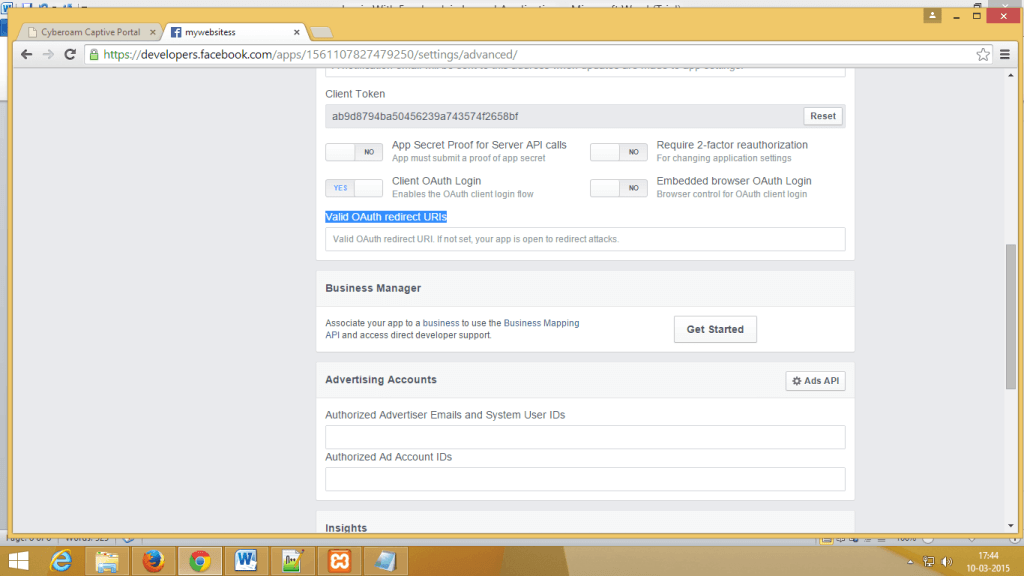
Task: Launch Internet Explorer from the taskbar
Action: pos(61,561)
